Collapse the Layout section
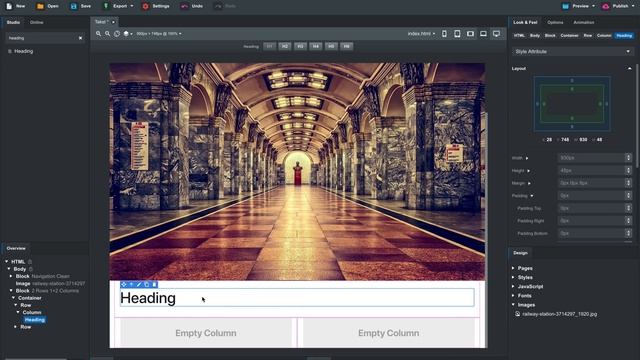The width and height of the screenshot is (640, 360). tap(629, 69)
